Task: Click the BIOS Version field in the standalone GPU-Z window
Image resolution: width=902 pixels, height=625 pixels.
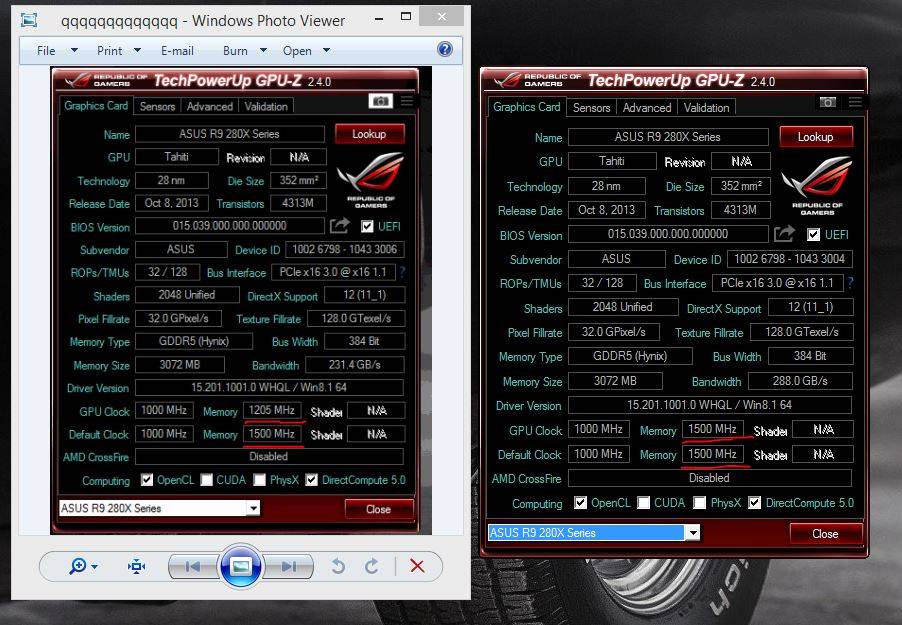Action: 668,234
